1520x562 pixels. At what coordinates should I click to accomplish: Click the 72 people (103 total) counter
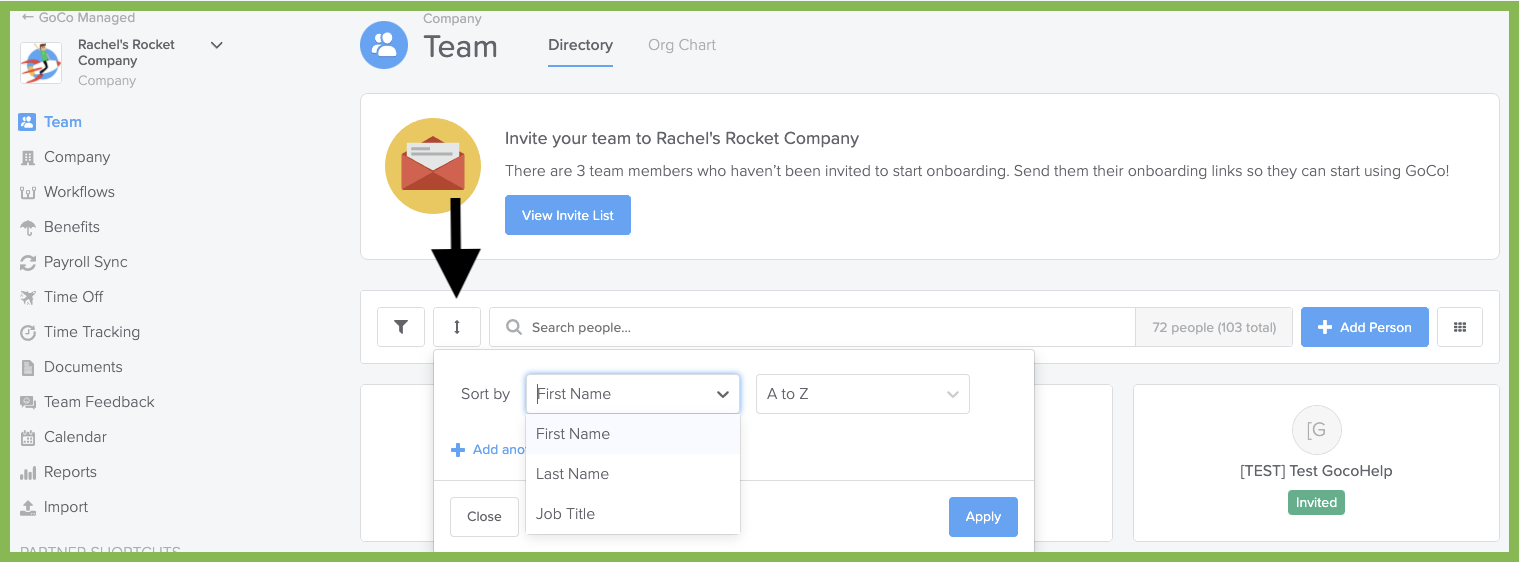(x=1214, y=327)
